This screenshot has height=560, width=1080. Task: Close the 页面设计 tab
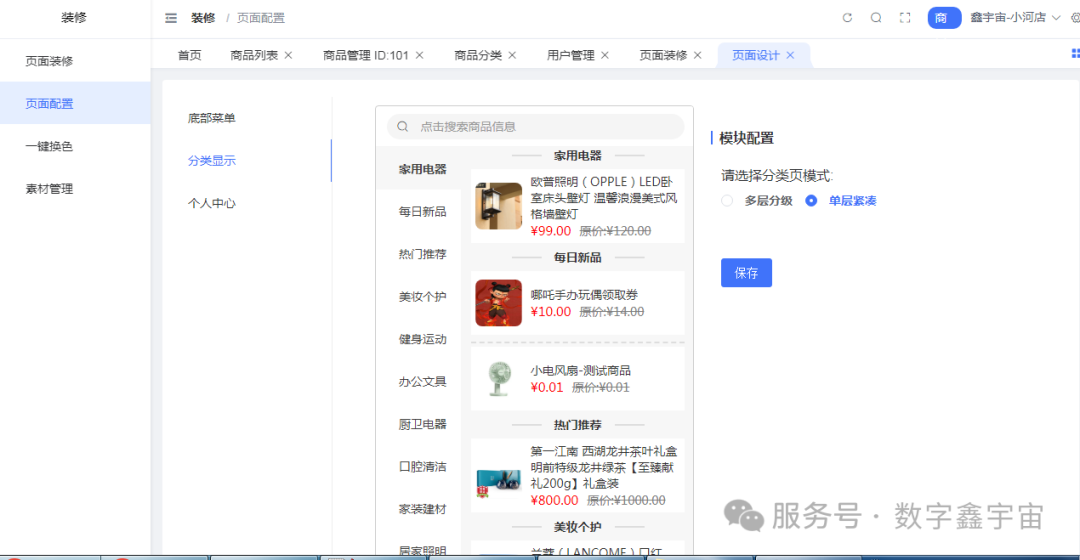[790, 55]
